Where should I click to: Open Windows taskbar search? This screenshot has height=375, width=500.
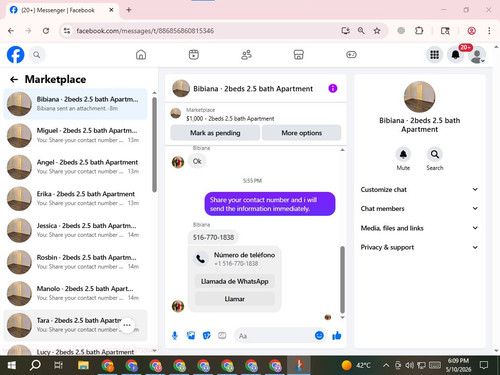point(35,365)
